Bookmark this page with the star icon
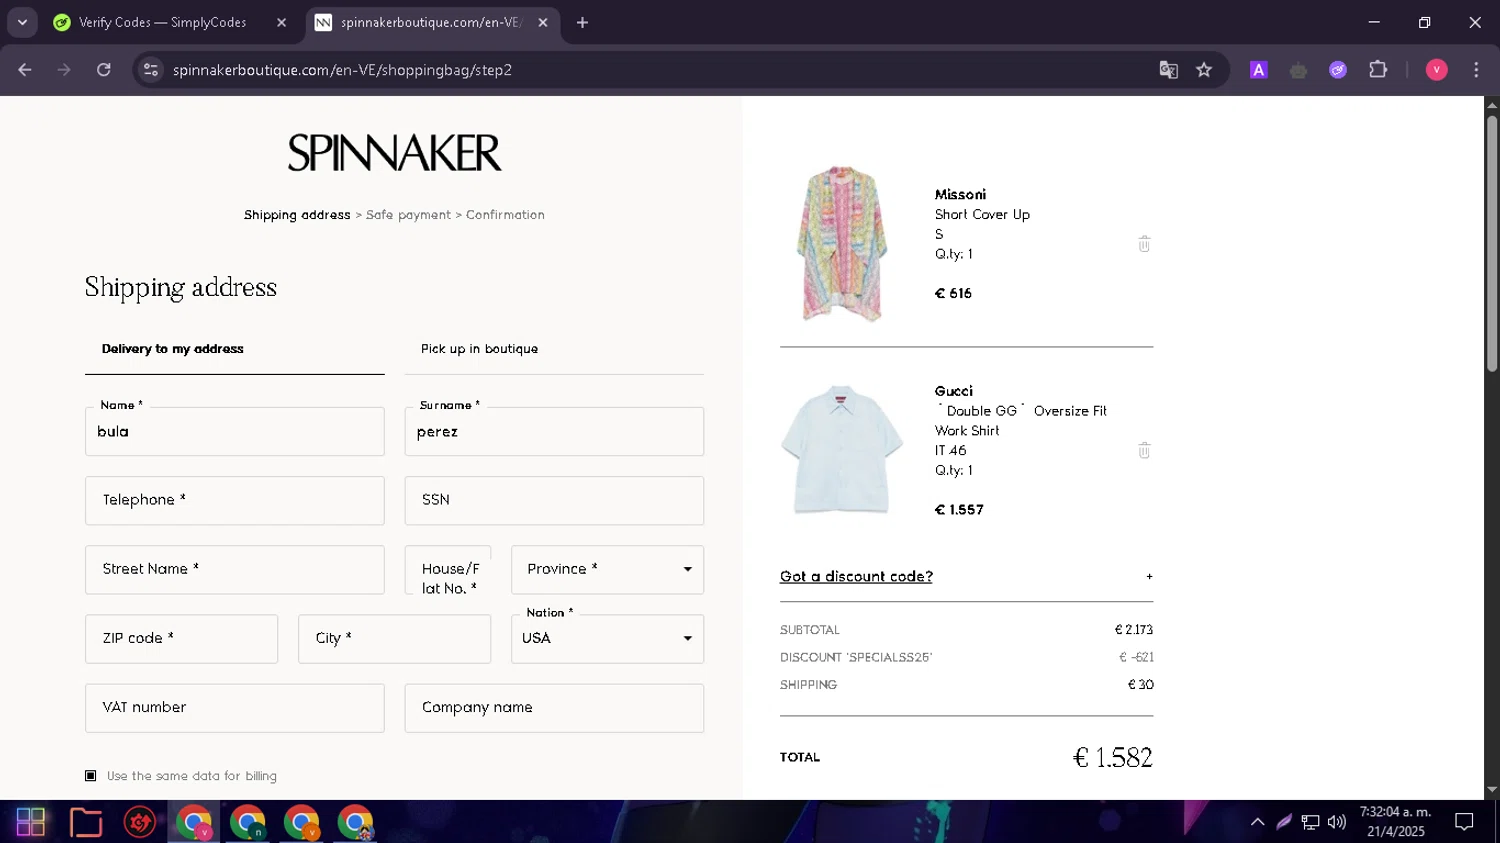 [1204, 70]
